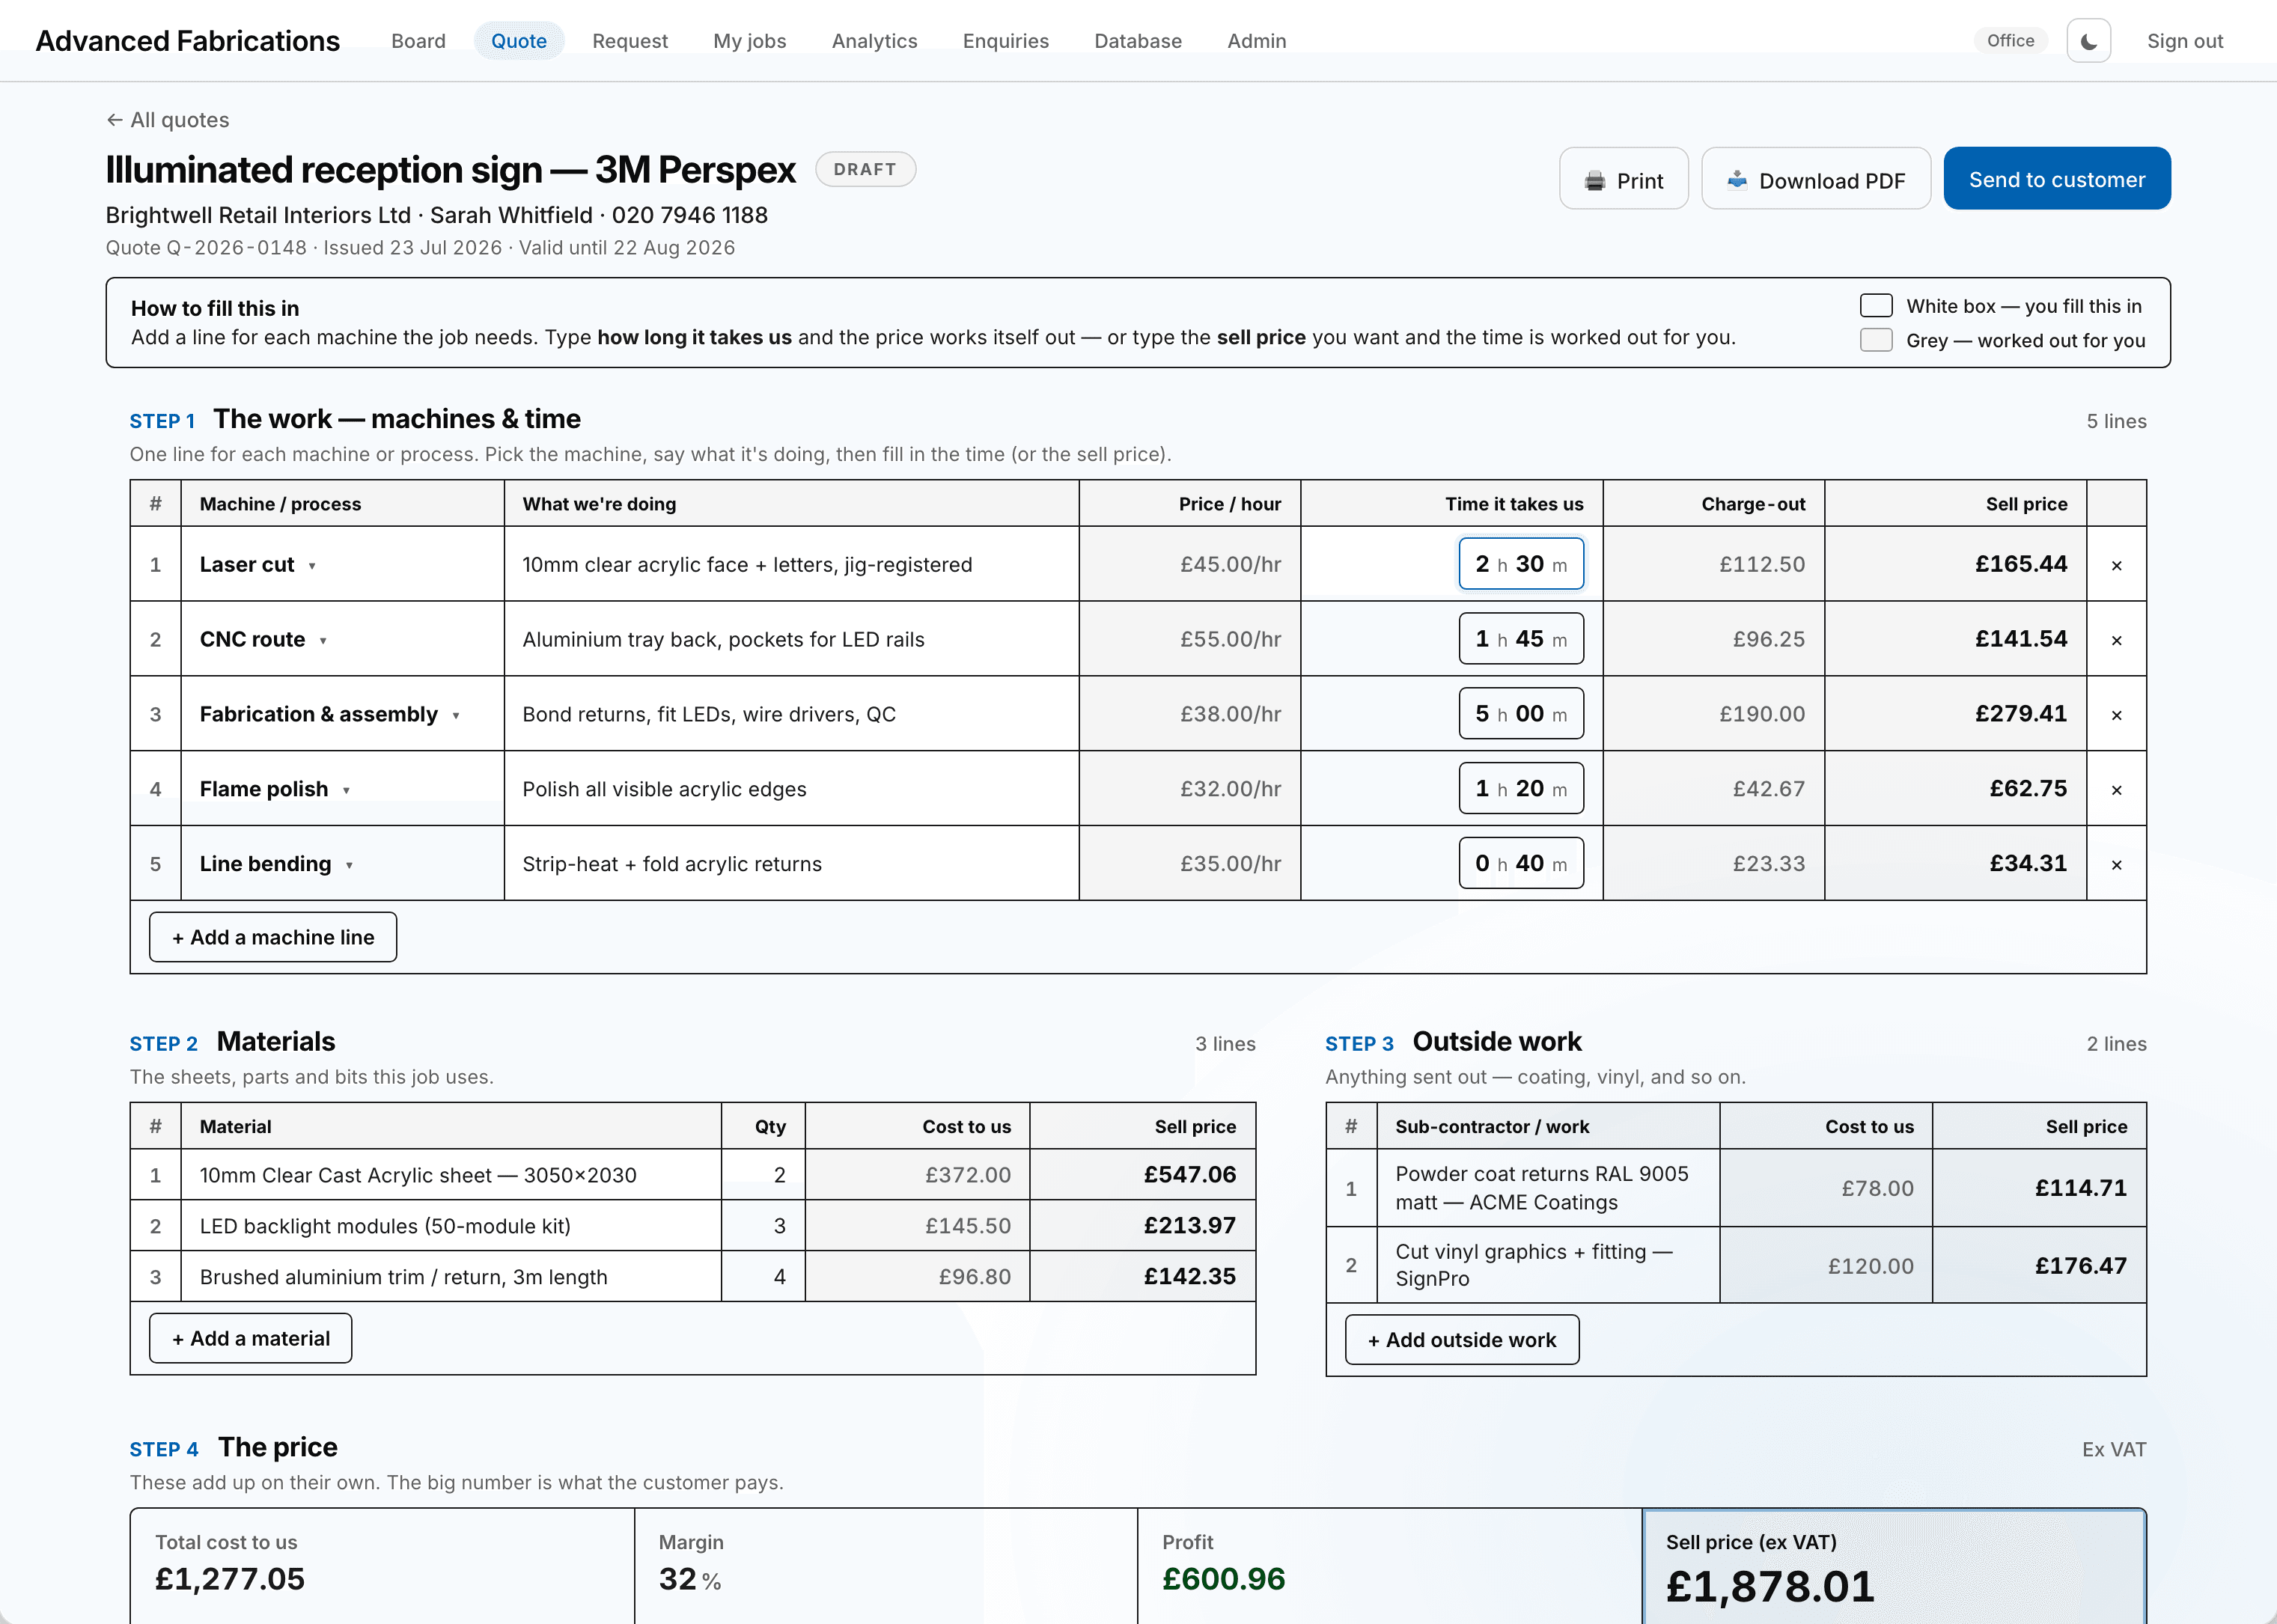Click Send to customer button

(x=2056, y=179)
